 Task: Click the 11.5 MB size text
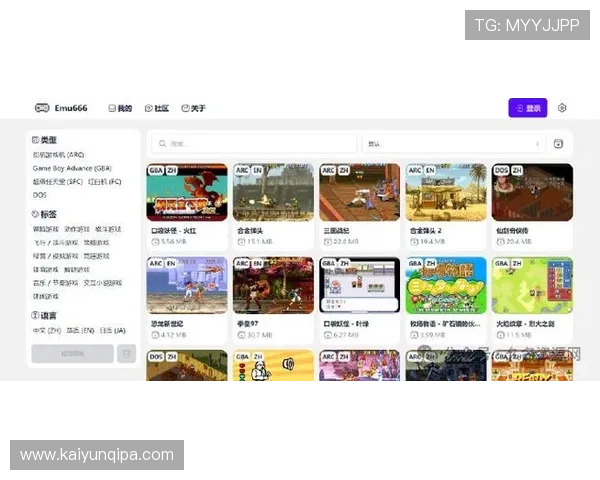click(519, 335)
